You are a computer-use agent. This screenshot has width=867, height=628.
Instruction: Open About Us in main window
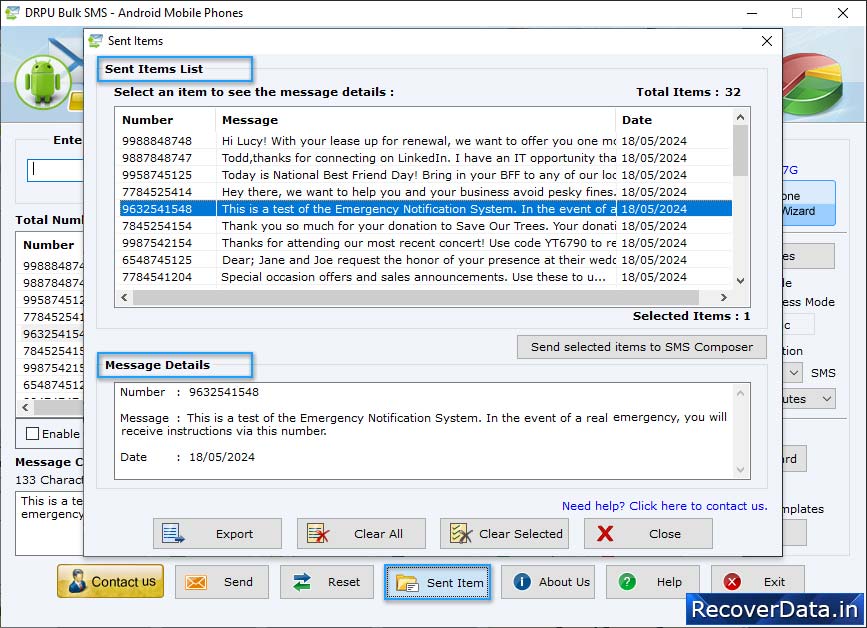point(547,582)
